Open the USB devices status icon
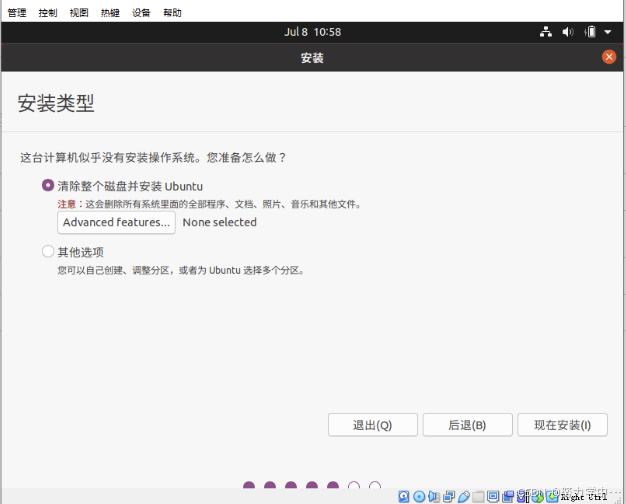This screenshot has width=626, height=504. [x=464, y=496]
